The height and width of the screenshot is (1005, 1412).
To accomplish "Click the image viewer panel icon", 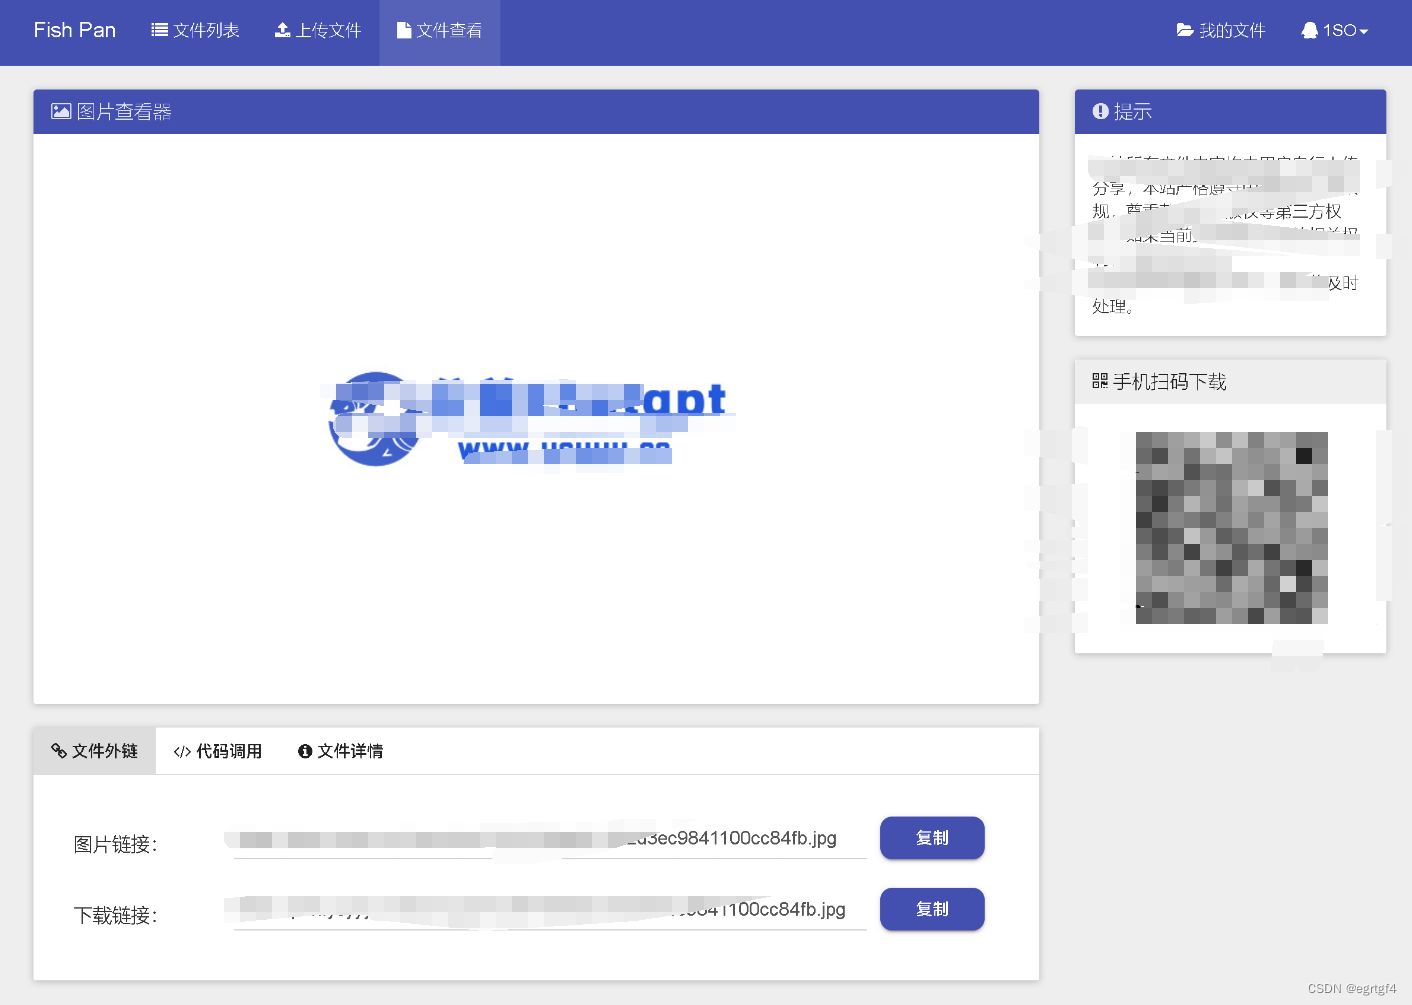I will click(x=61, y=111).
